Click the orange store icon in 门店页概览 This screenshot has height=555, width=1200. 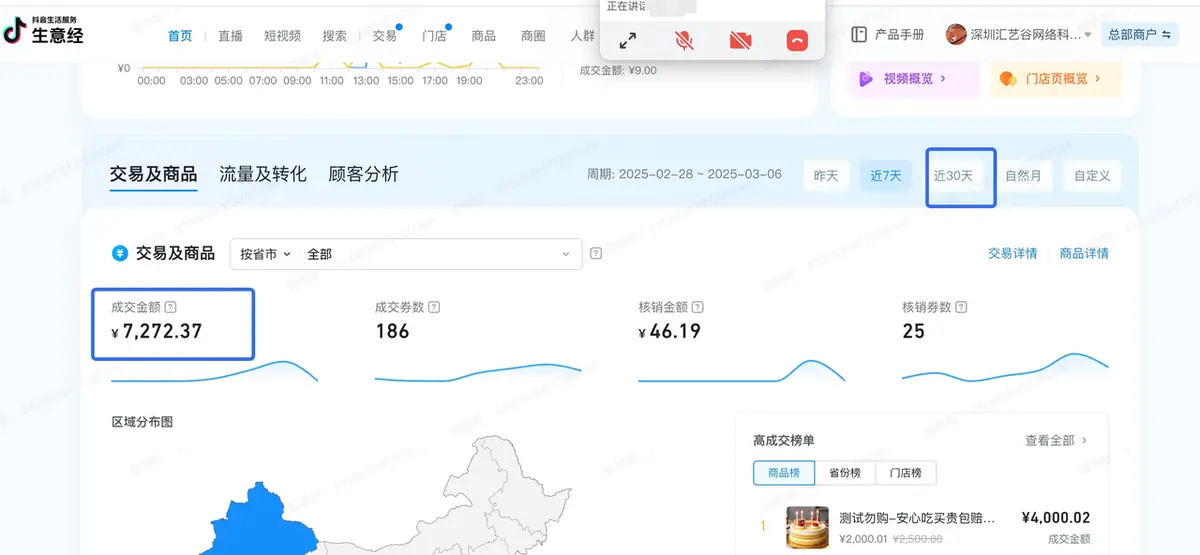click(x=1008, y=78)
